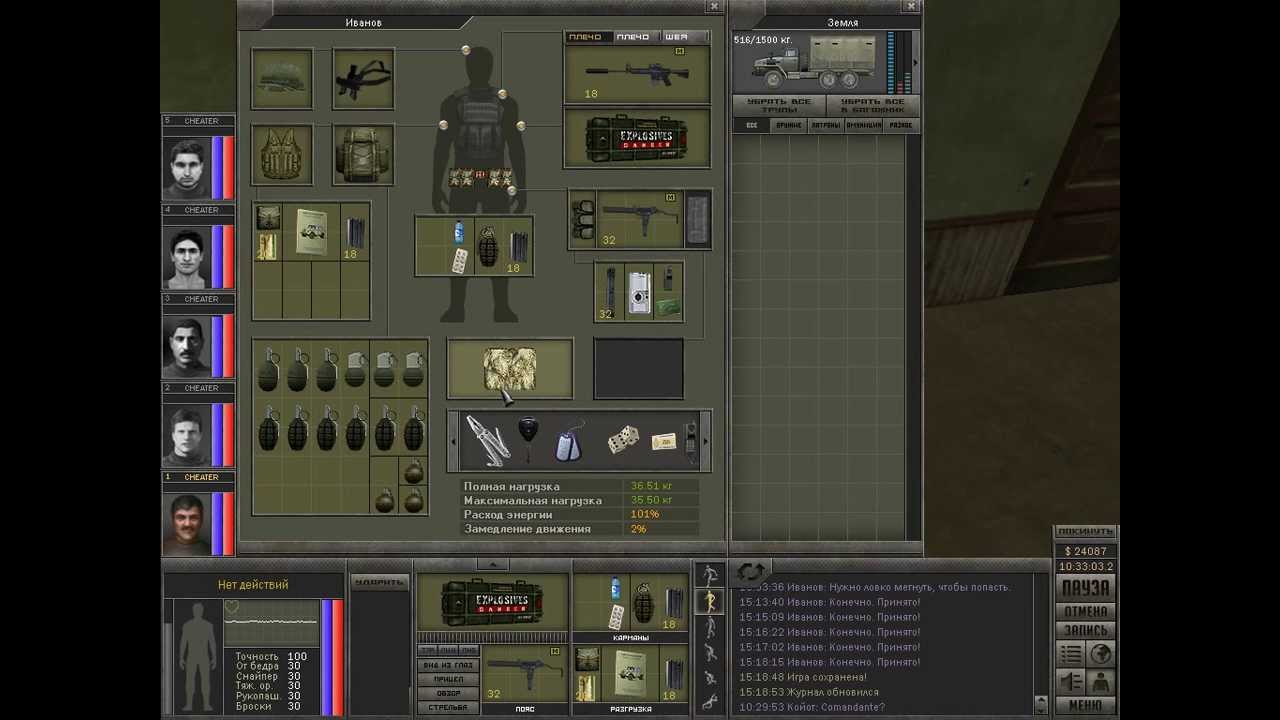The image size is (1280, 720).
Task: Open the journal list icon
Action: [x=1071, y=655]
